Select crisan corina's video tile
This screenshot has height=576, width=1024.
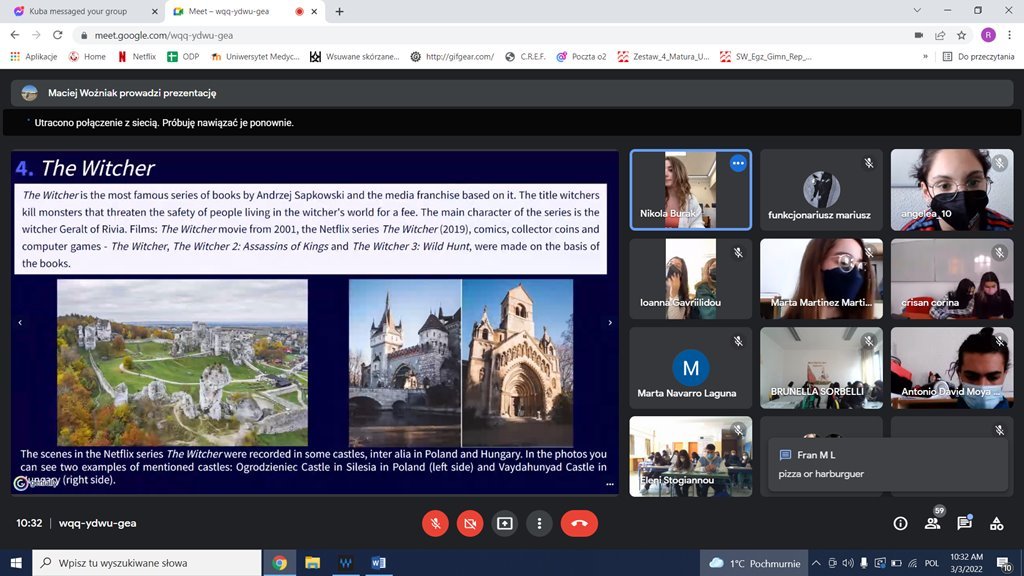click(952, 279)
